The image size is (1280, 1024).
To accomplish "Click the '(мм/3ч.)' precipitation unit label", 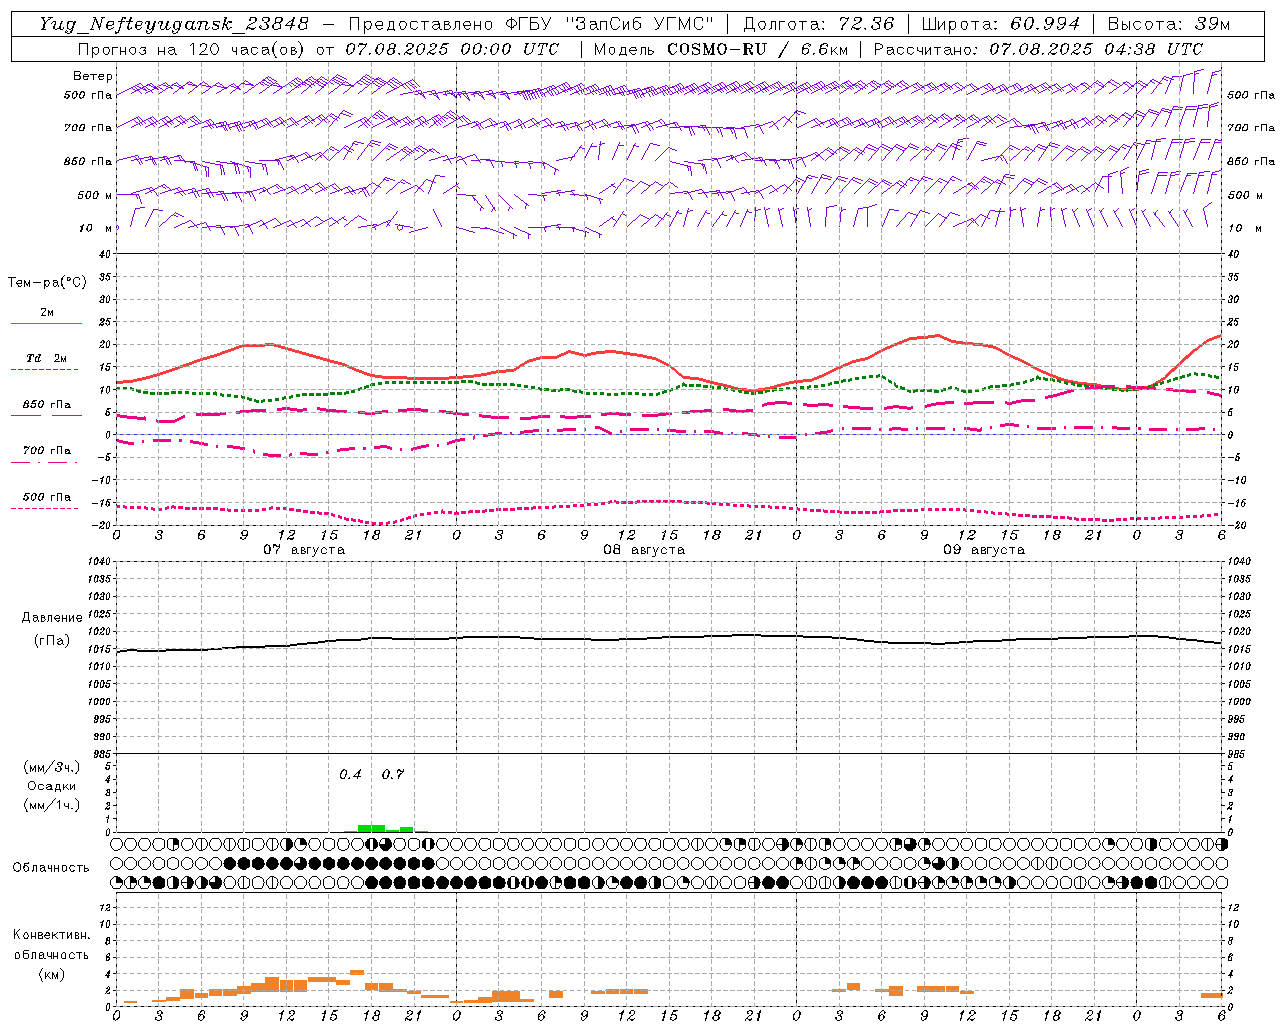I will click(51, 767).
